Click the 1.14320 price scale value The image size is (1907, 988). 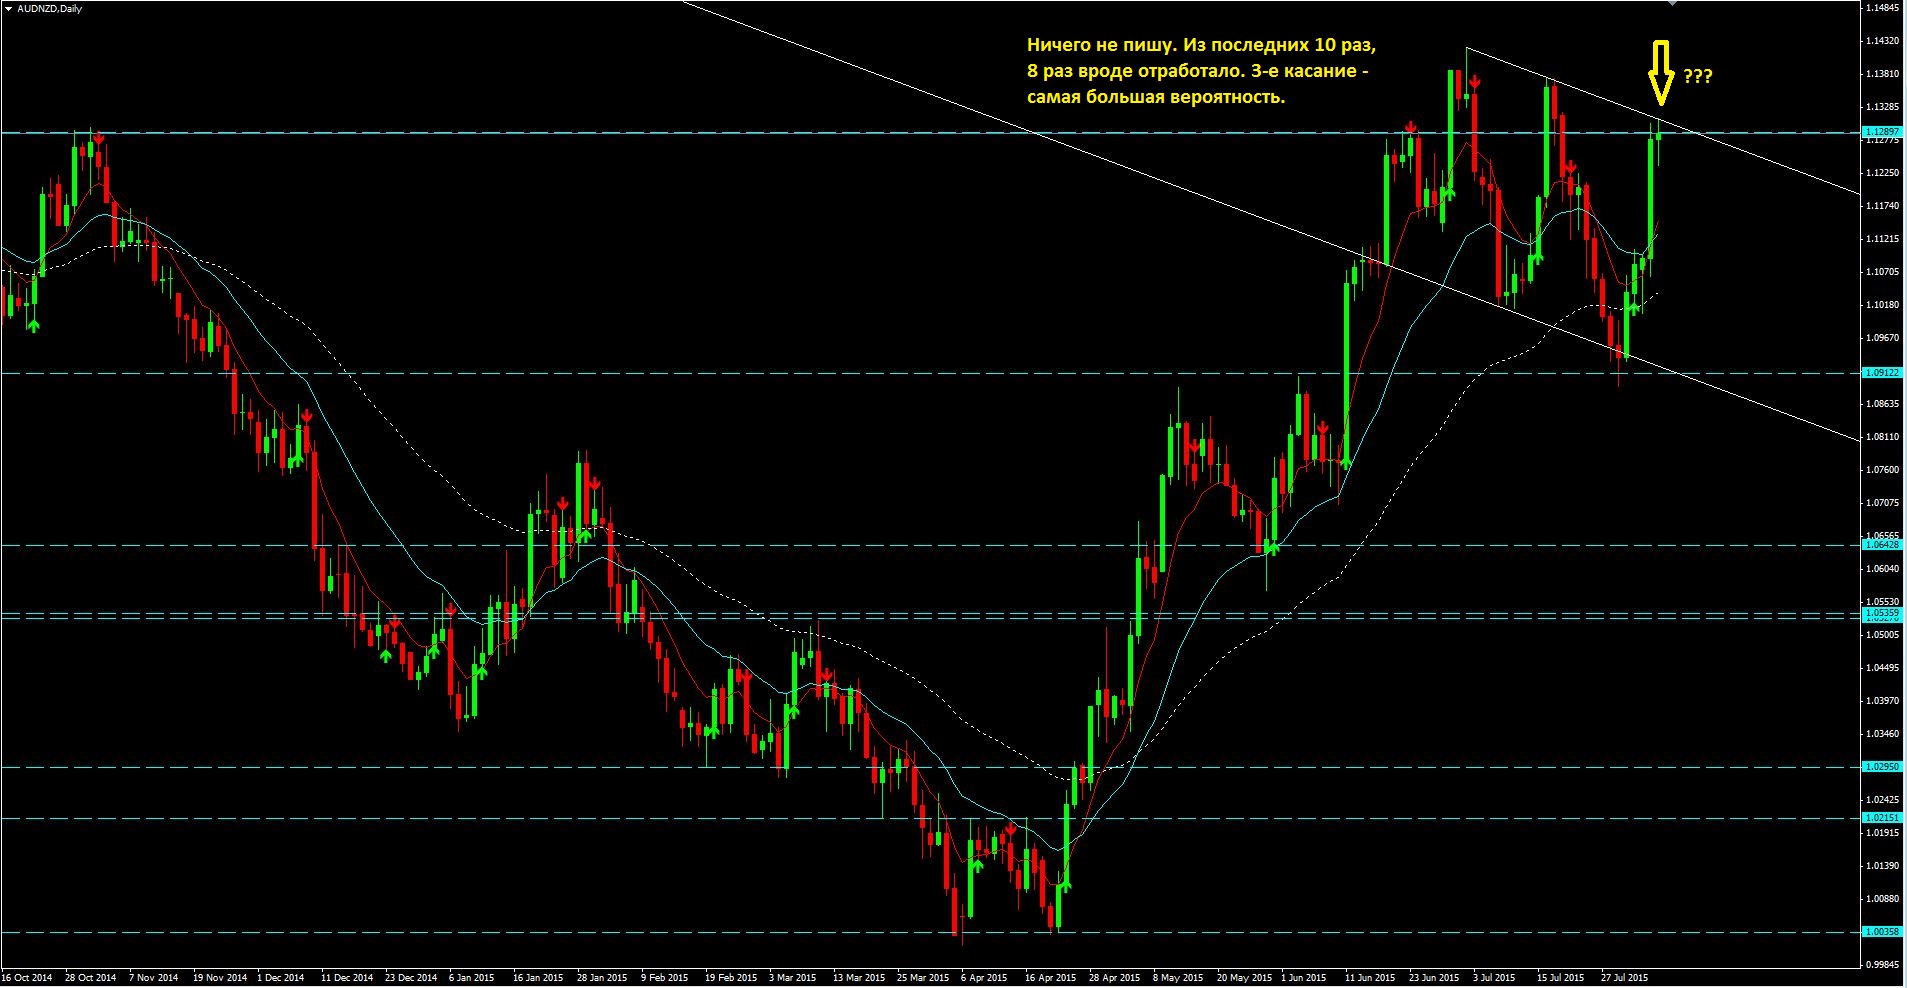(x=1883, y=41)
